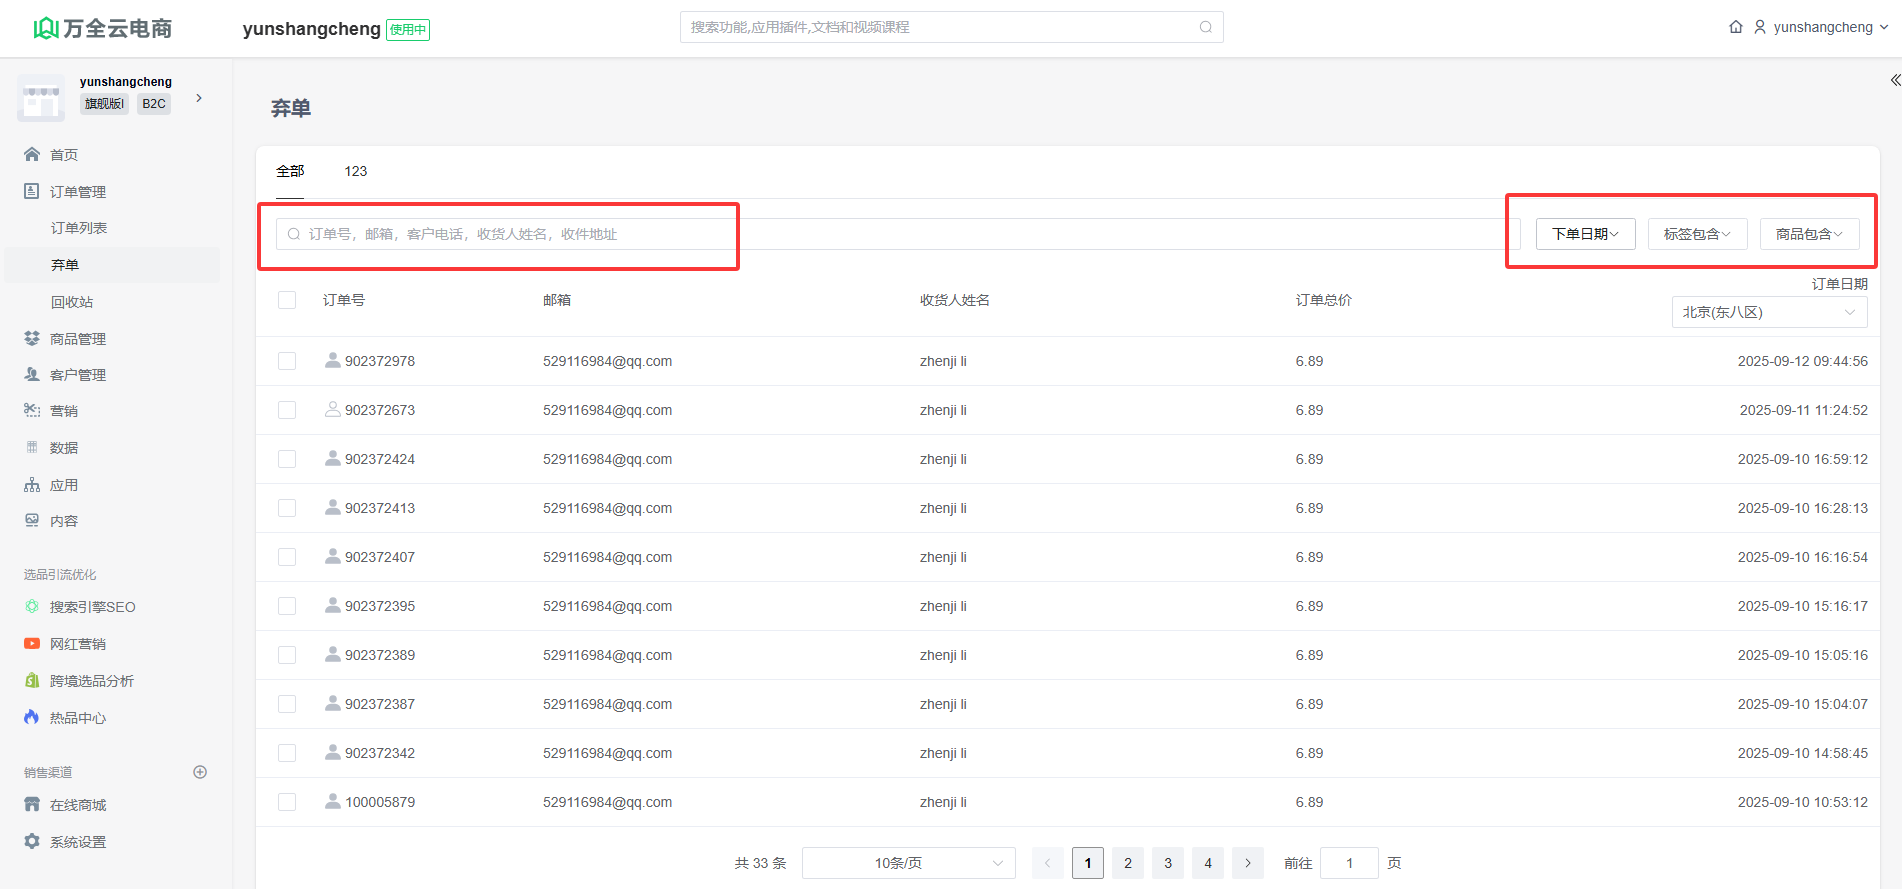The image size is (1902, 889).
Task: Switch to the 123 tab
Action: [355, 171]
